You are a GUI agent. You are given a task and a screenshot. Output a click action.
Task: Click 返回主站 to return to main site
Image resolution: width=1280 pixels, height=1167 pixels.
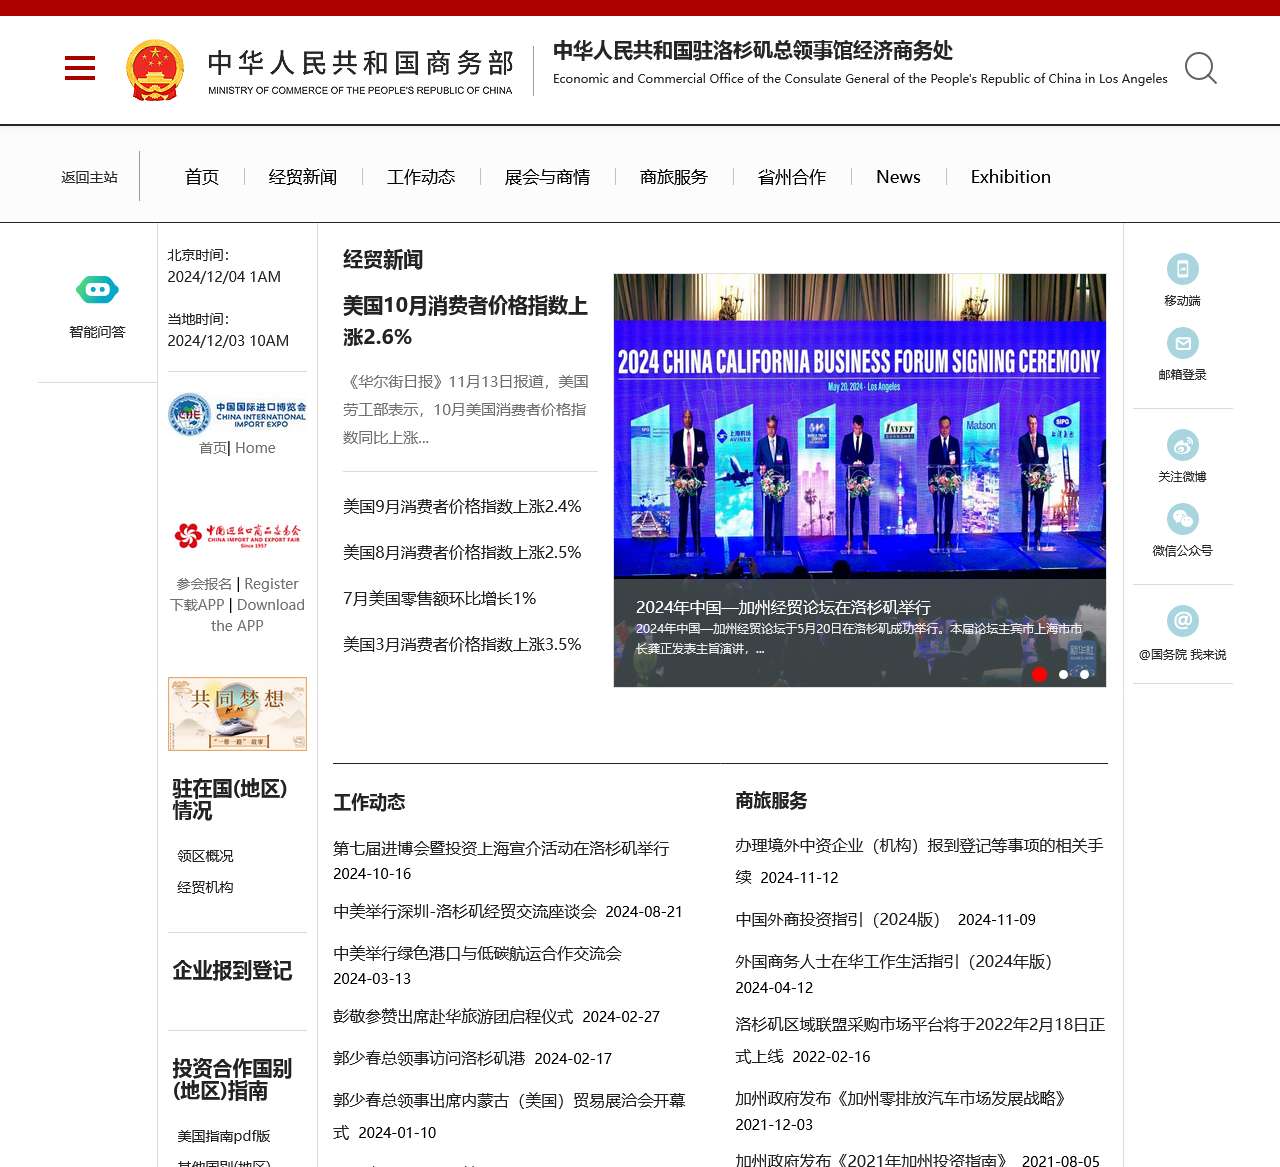point(89,176)
